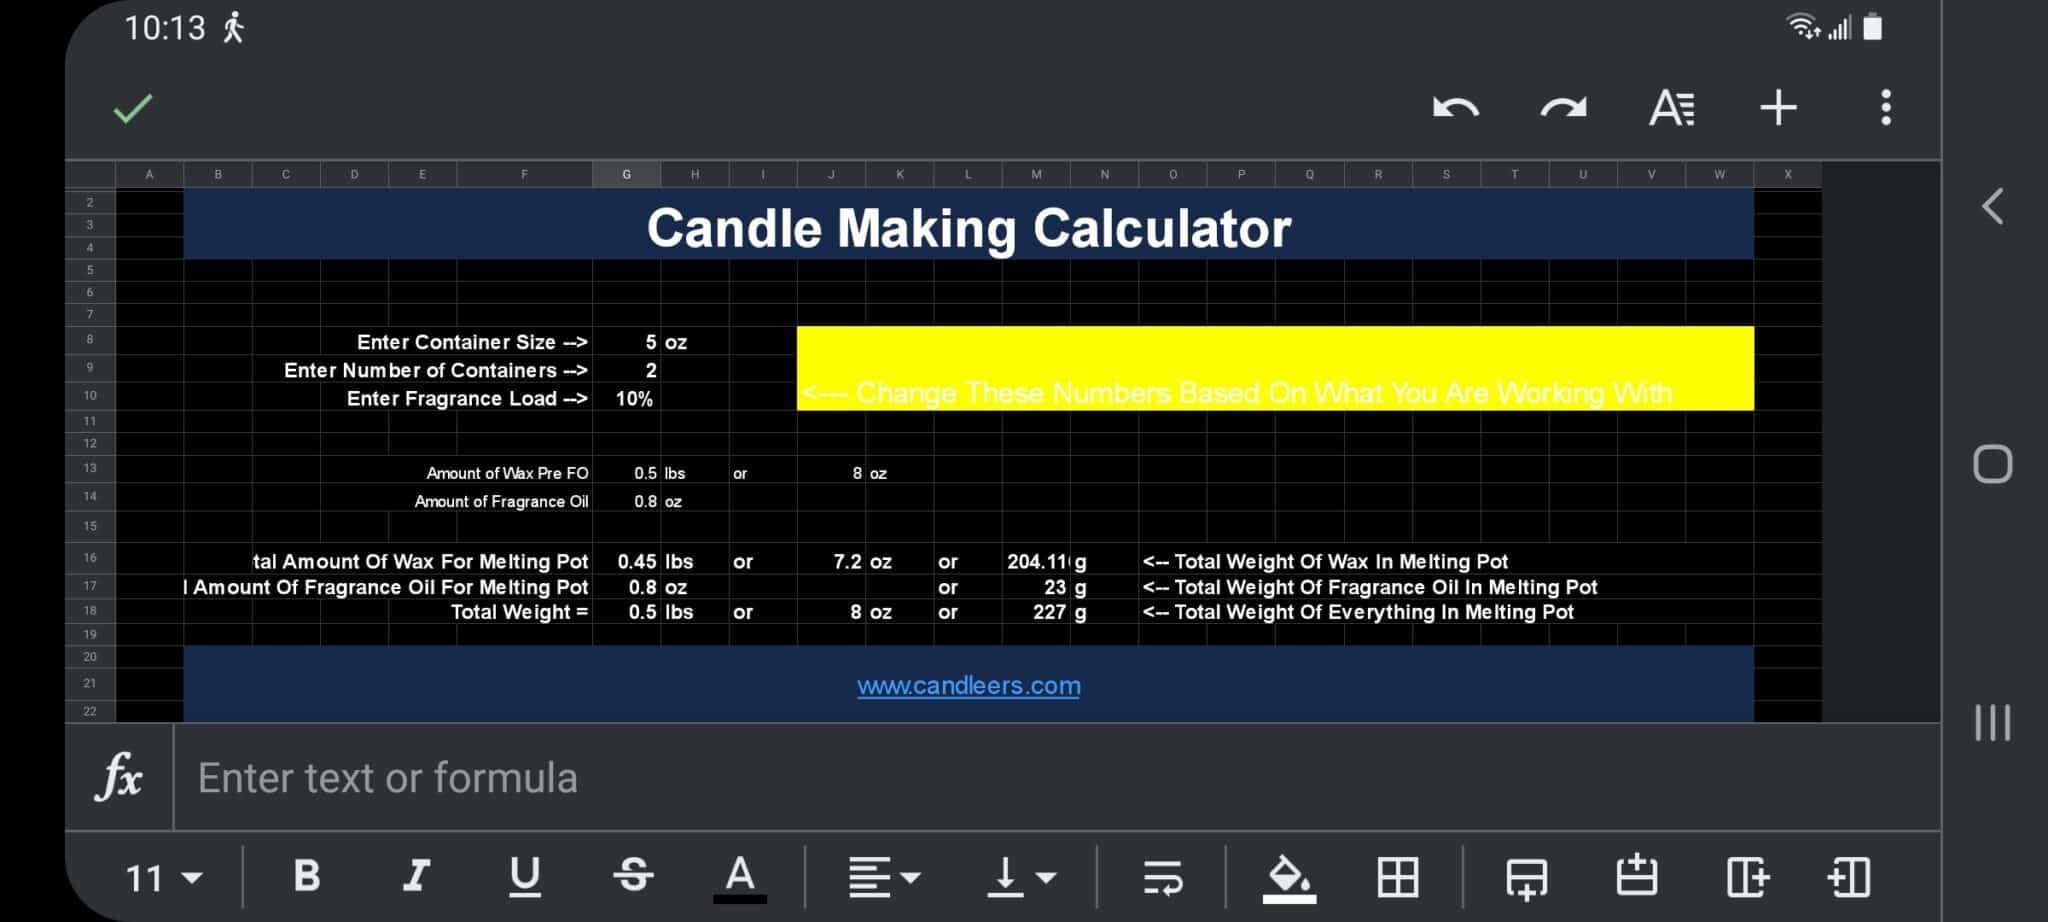Image resolution: width=2048 pixels, height=922 pixels.
Task: Redo the last undone action
Action: pyautogui.click(x=1563, y=108)
